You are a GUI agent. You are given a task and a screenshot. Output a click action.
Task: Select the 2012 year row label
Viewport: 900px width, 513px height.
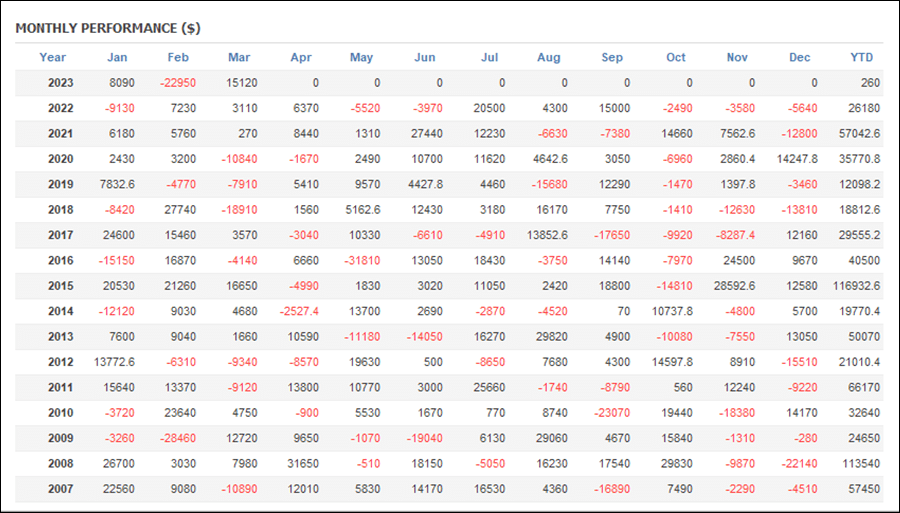[x=60, y=362]
